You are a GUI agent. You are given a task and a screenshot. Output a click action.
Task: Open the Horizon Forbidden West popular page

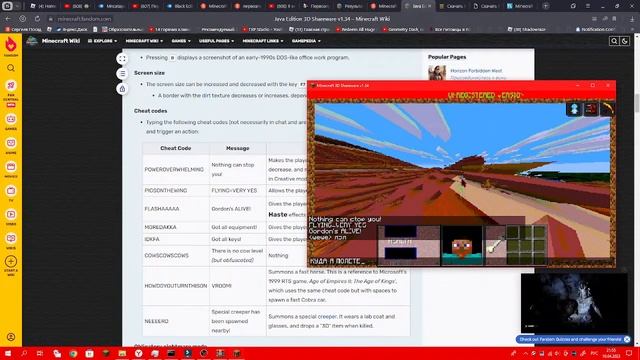[476, 71]
